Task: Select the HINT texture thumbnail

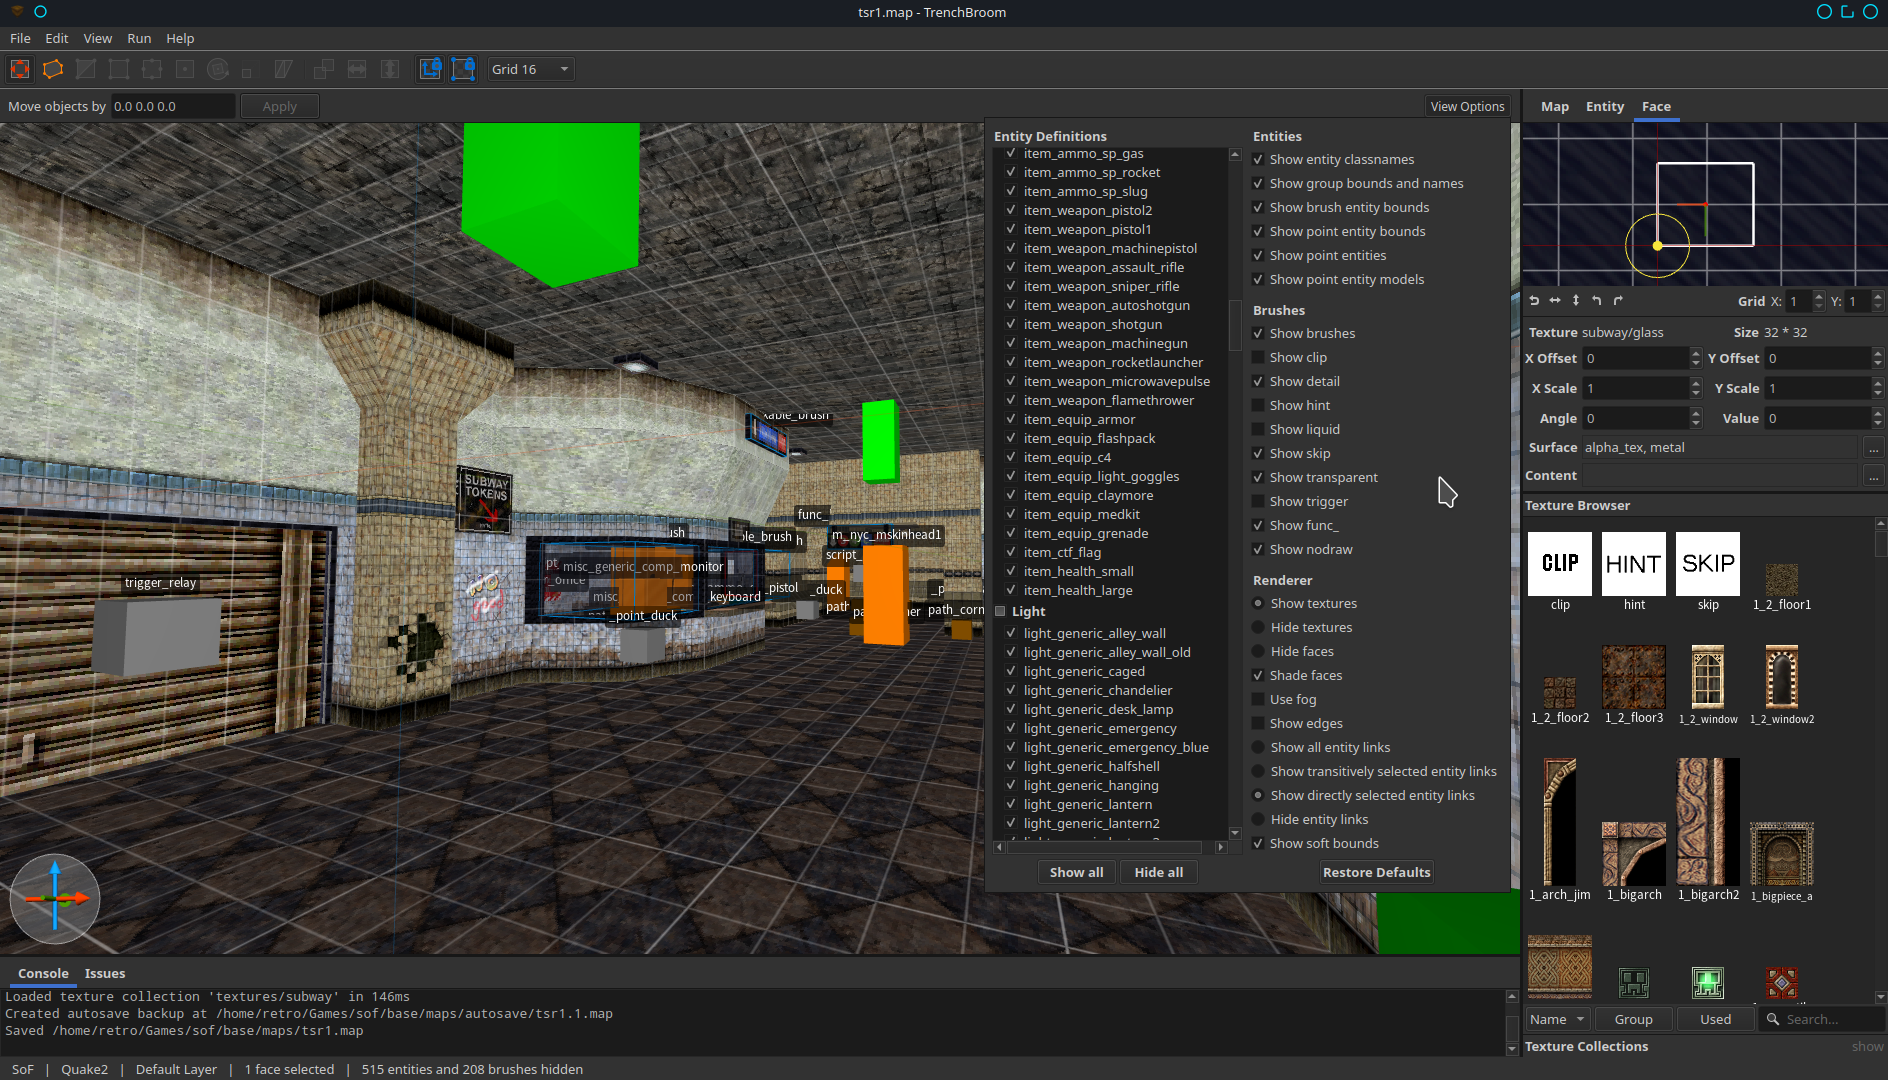Action: pyautogui.click(x=1634, y=564)
